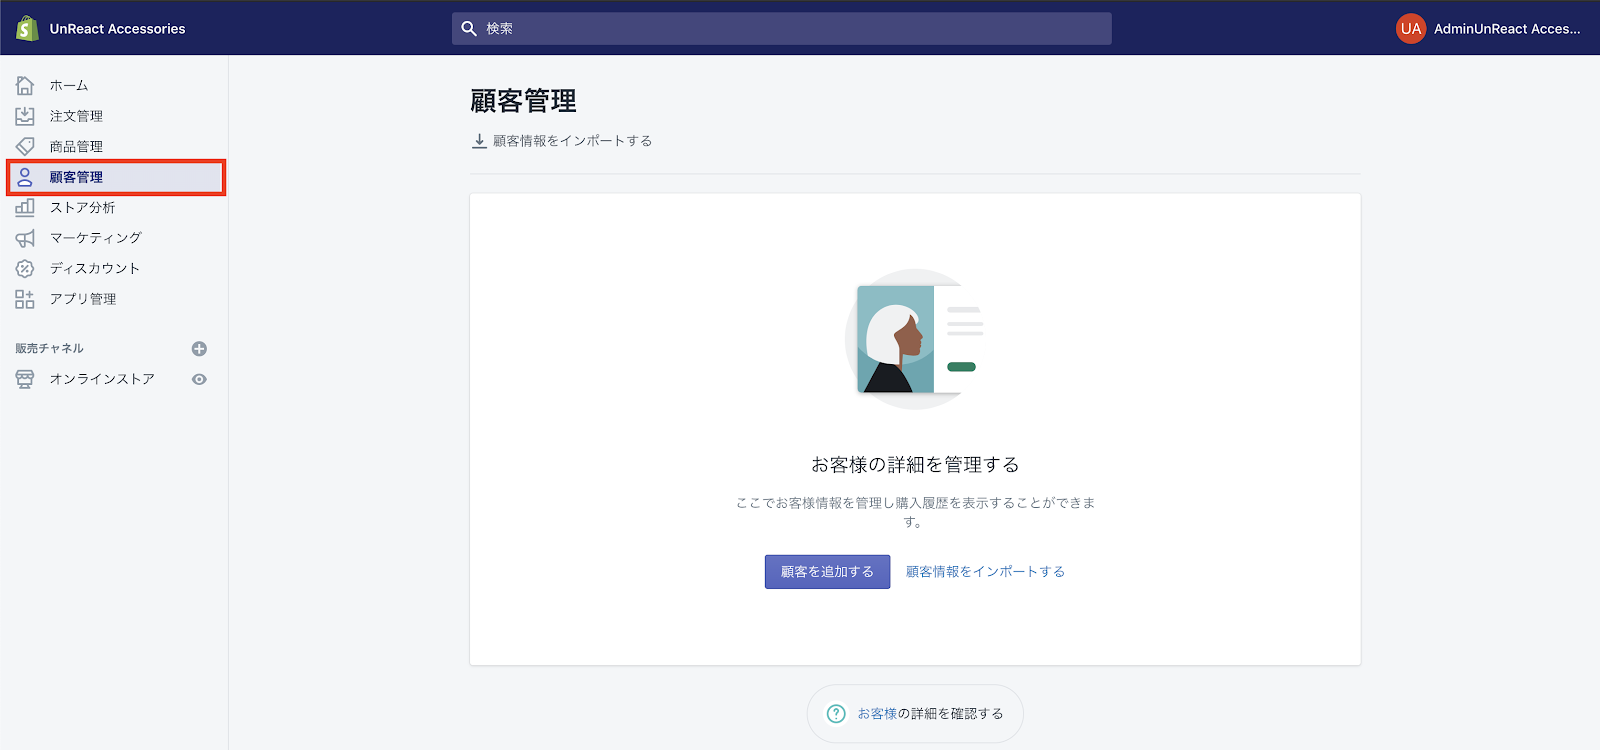Click the ディスカウント percent badge icon

tap(25, 269)
